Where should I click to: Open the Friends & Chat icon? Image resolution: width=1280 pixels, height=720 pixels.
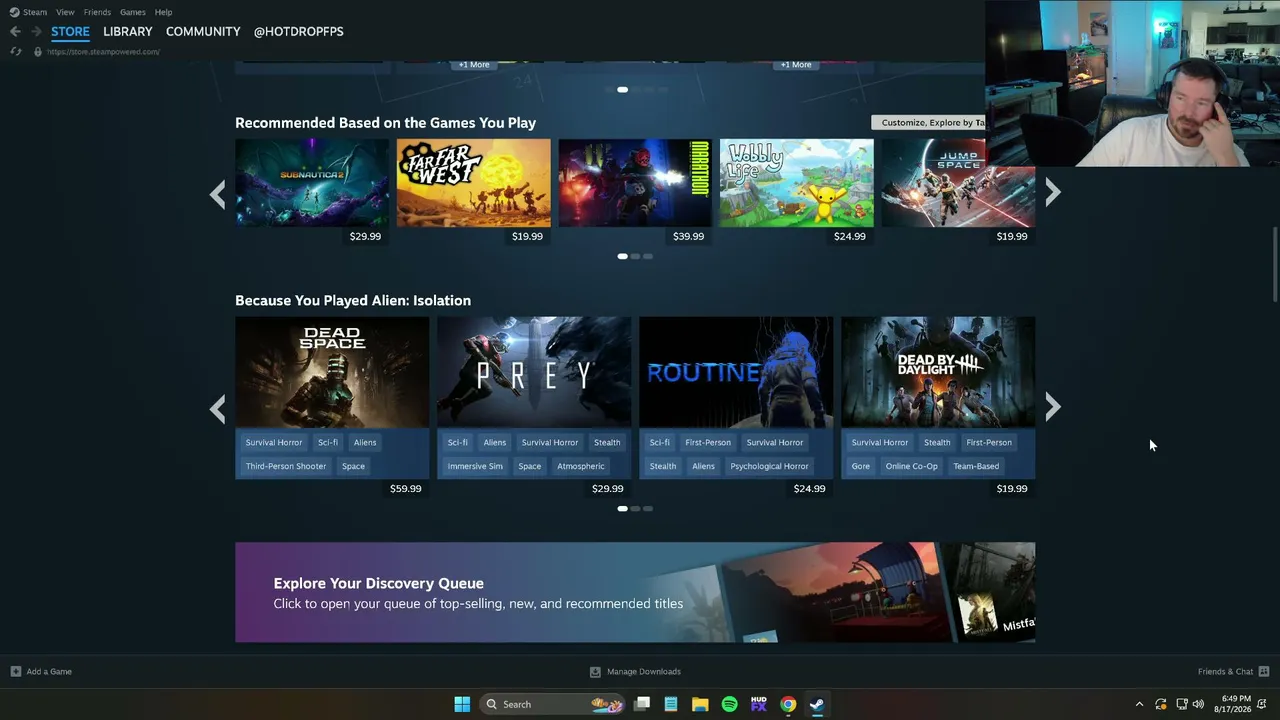click(1264, 671)
